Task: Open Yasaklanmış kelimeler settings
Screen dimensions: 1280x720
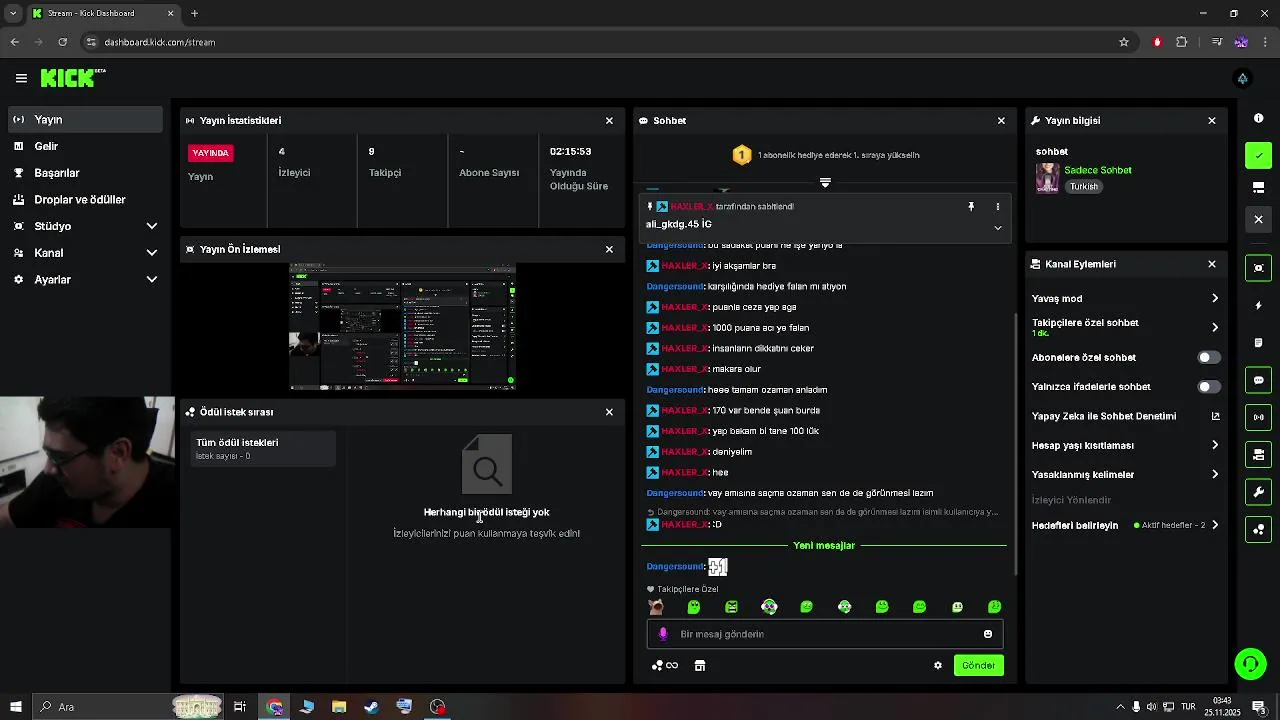Action: pos(1125,474)
